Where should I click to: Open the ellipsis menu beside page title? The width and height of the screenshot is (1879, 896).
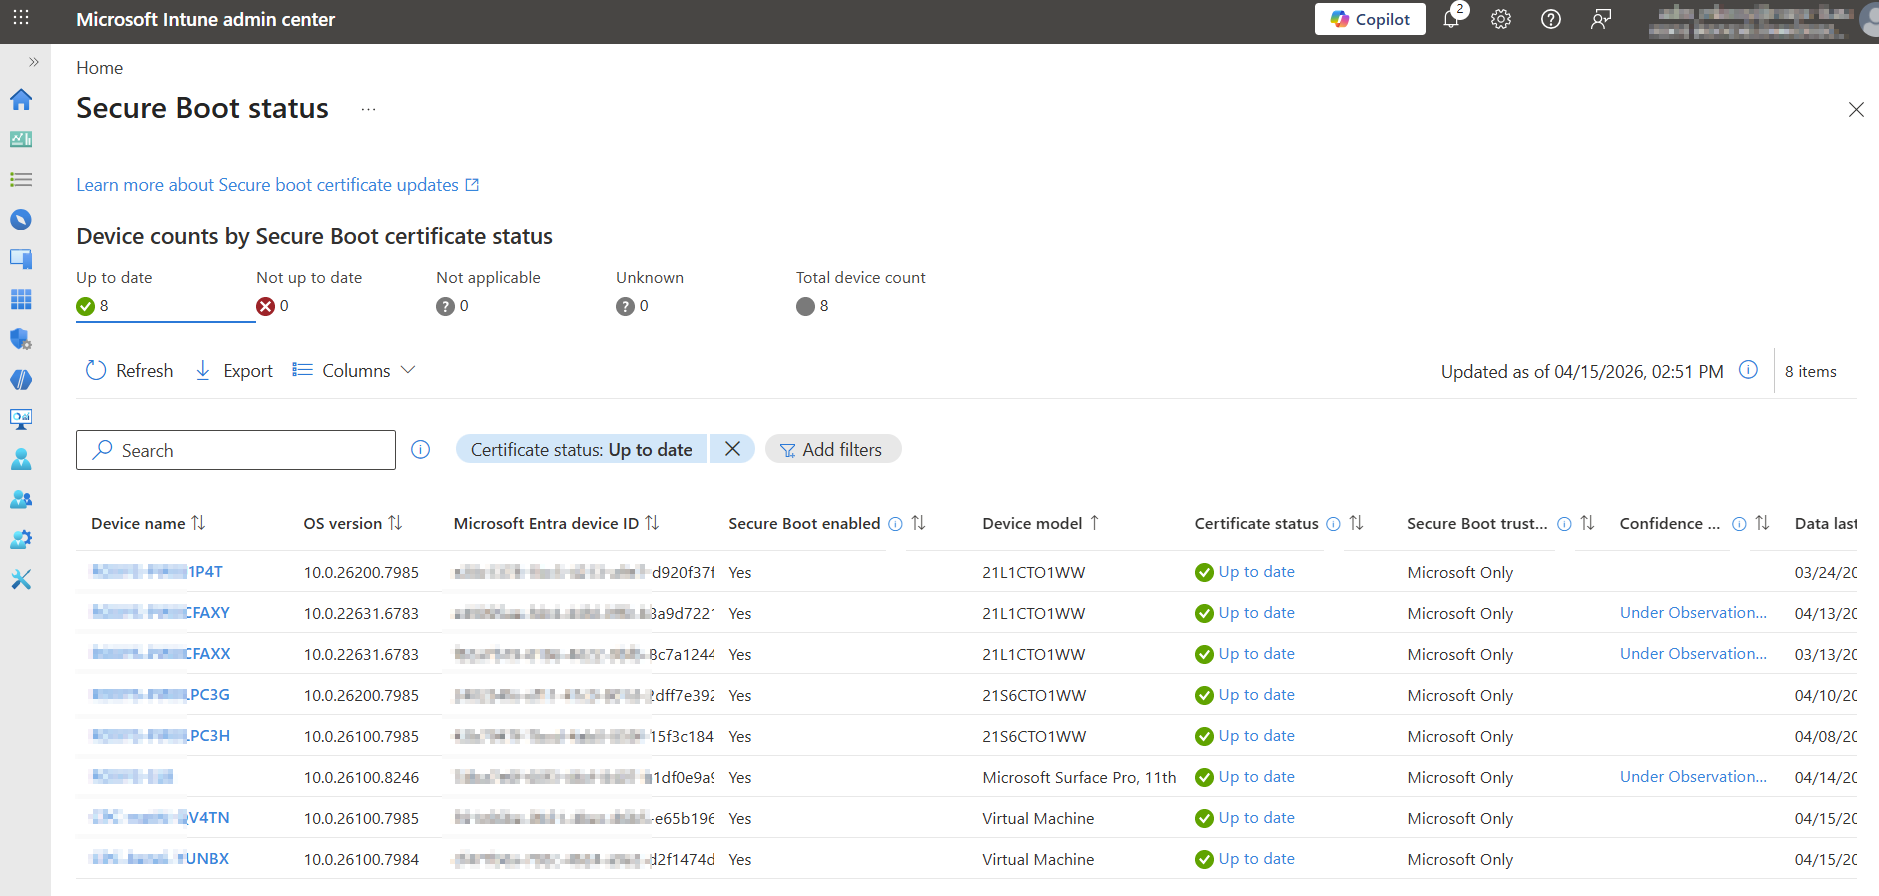(368, 109)
